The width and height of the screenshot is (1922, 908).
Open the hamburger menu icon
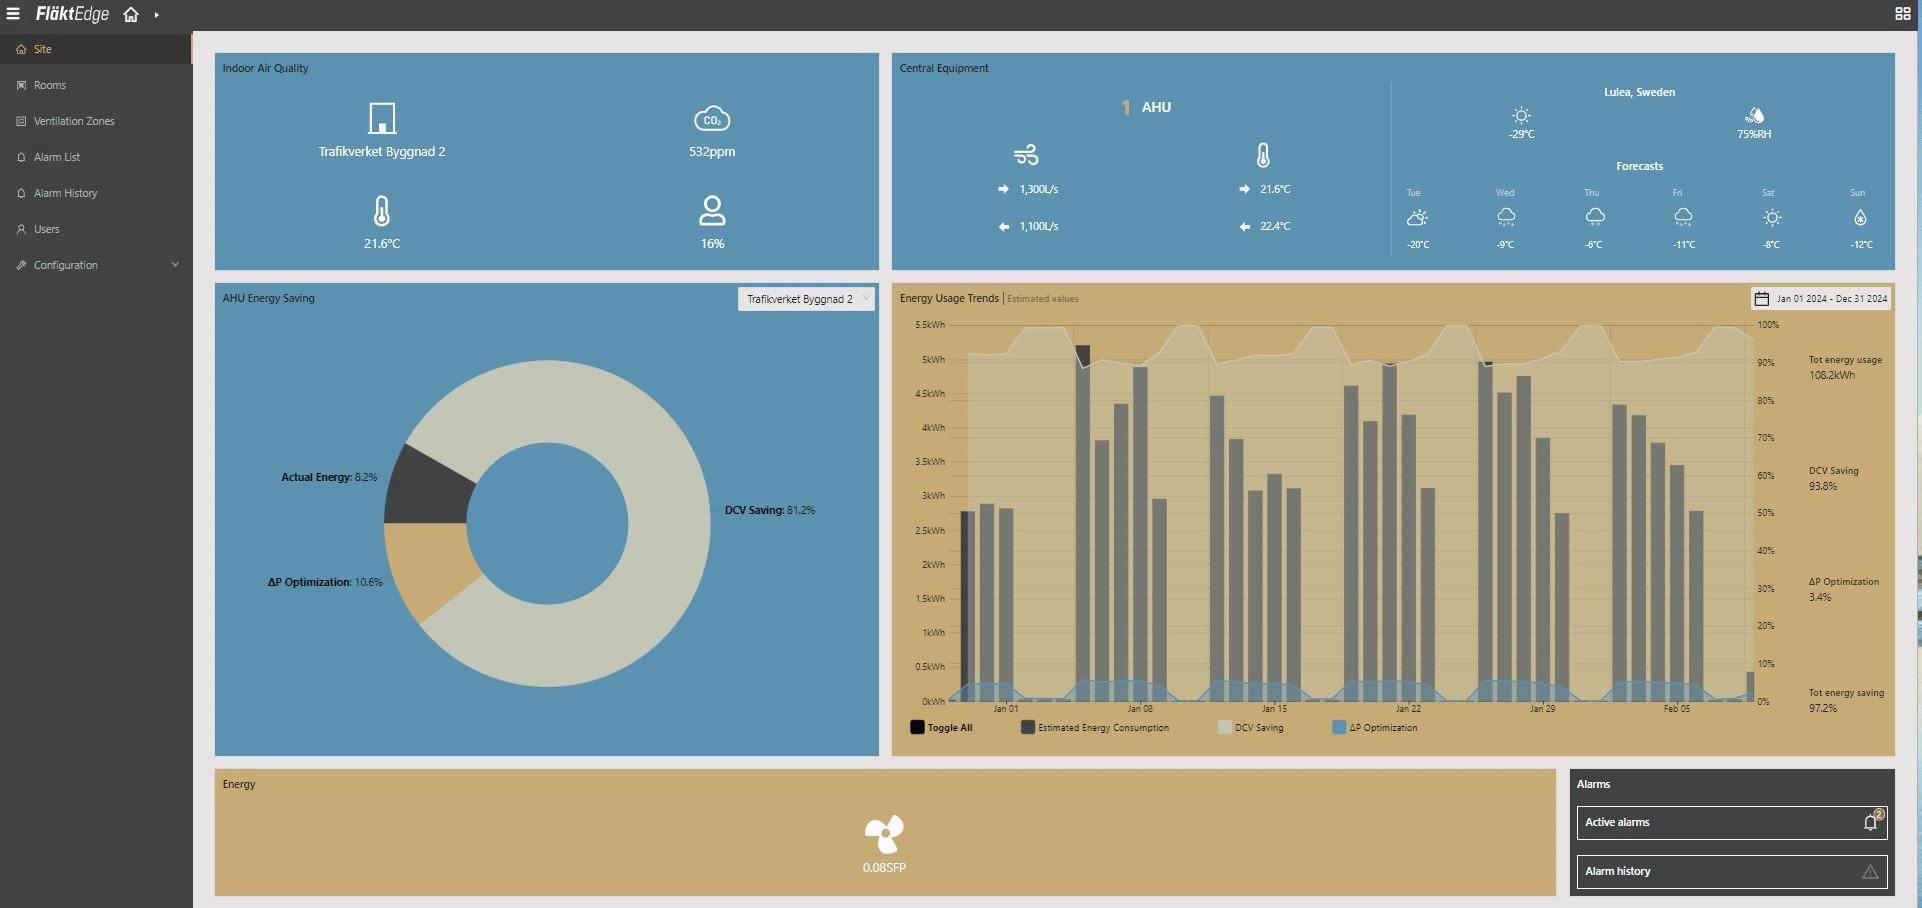[13, 14]
